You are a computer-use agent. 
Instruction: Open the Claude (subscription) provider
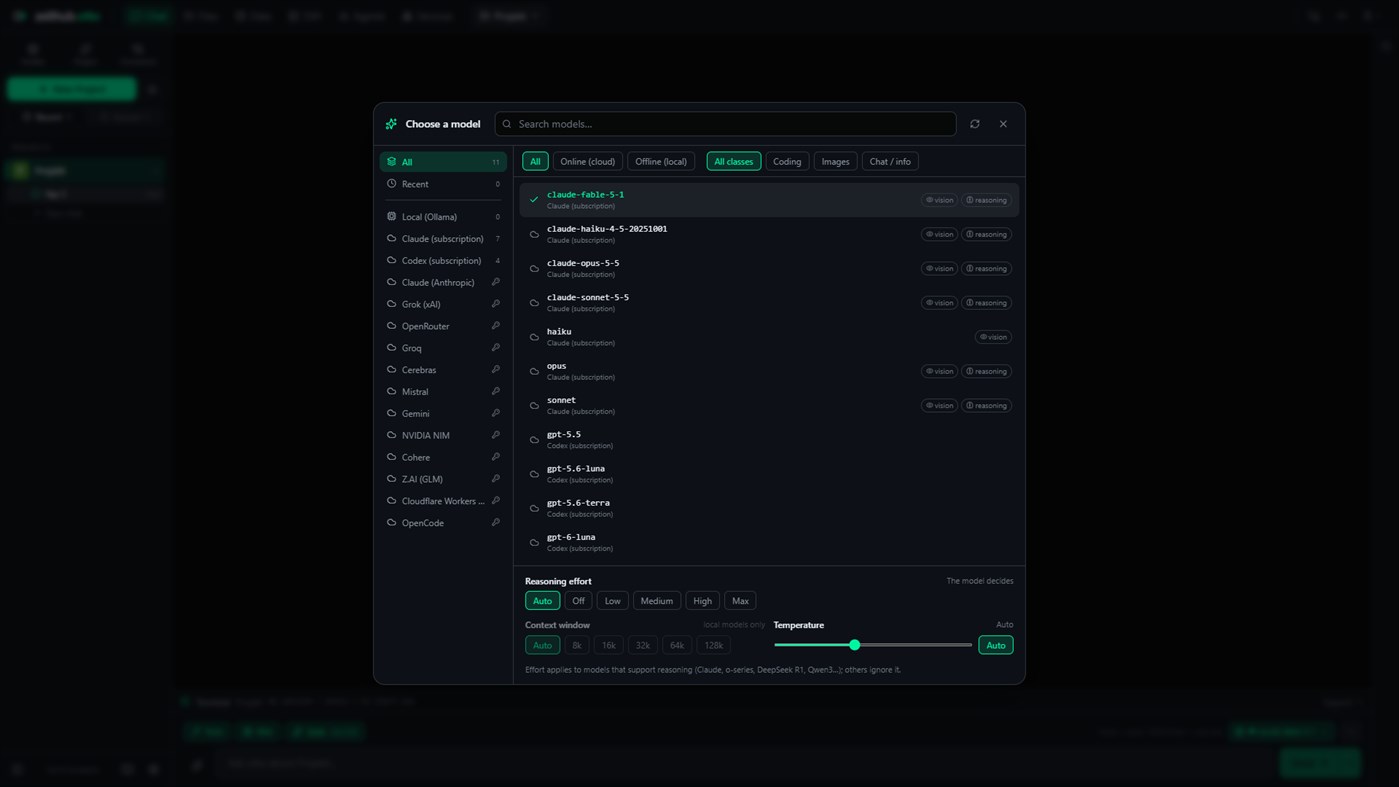(x=443, y=238)
